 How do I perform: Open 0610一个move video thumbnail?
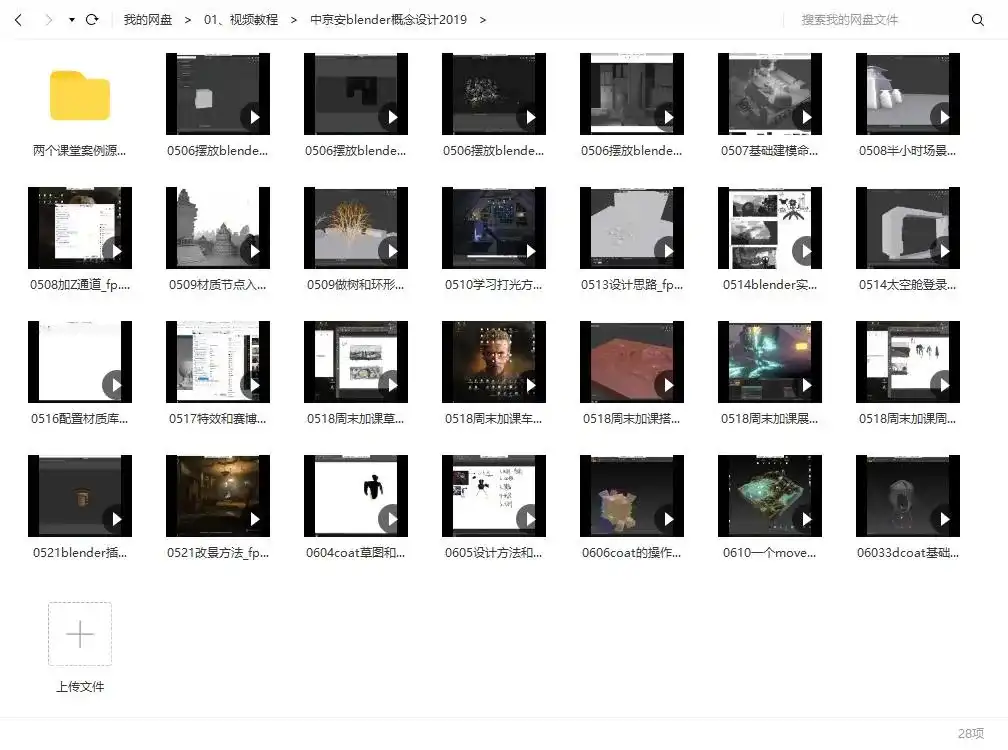tap(770, 496)
